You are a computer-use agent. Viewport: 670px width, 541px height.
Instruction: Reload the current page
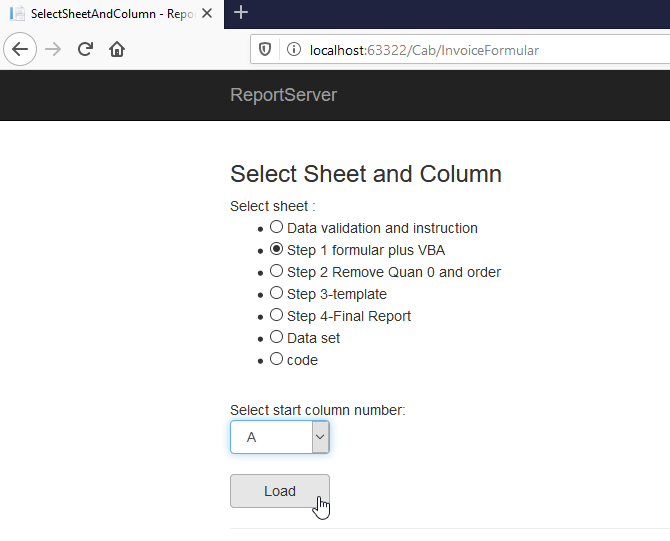(x=85, y=49)
